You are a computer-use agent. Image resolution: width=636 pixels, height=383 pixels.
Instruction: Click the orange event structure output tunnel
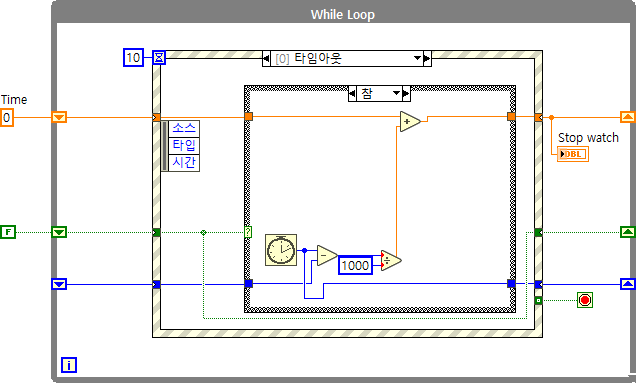(x=539, y=118)
